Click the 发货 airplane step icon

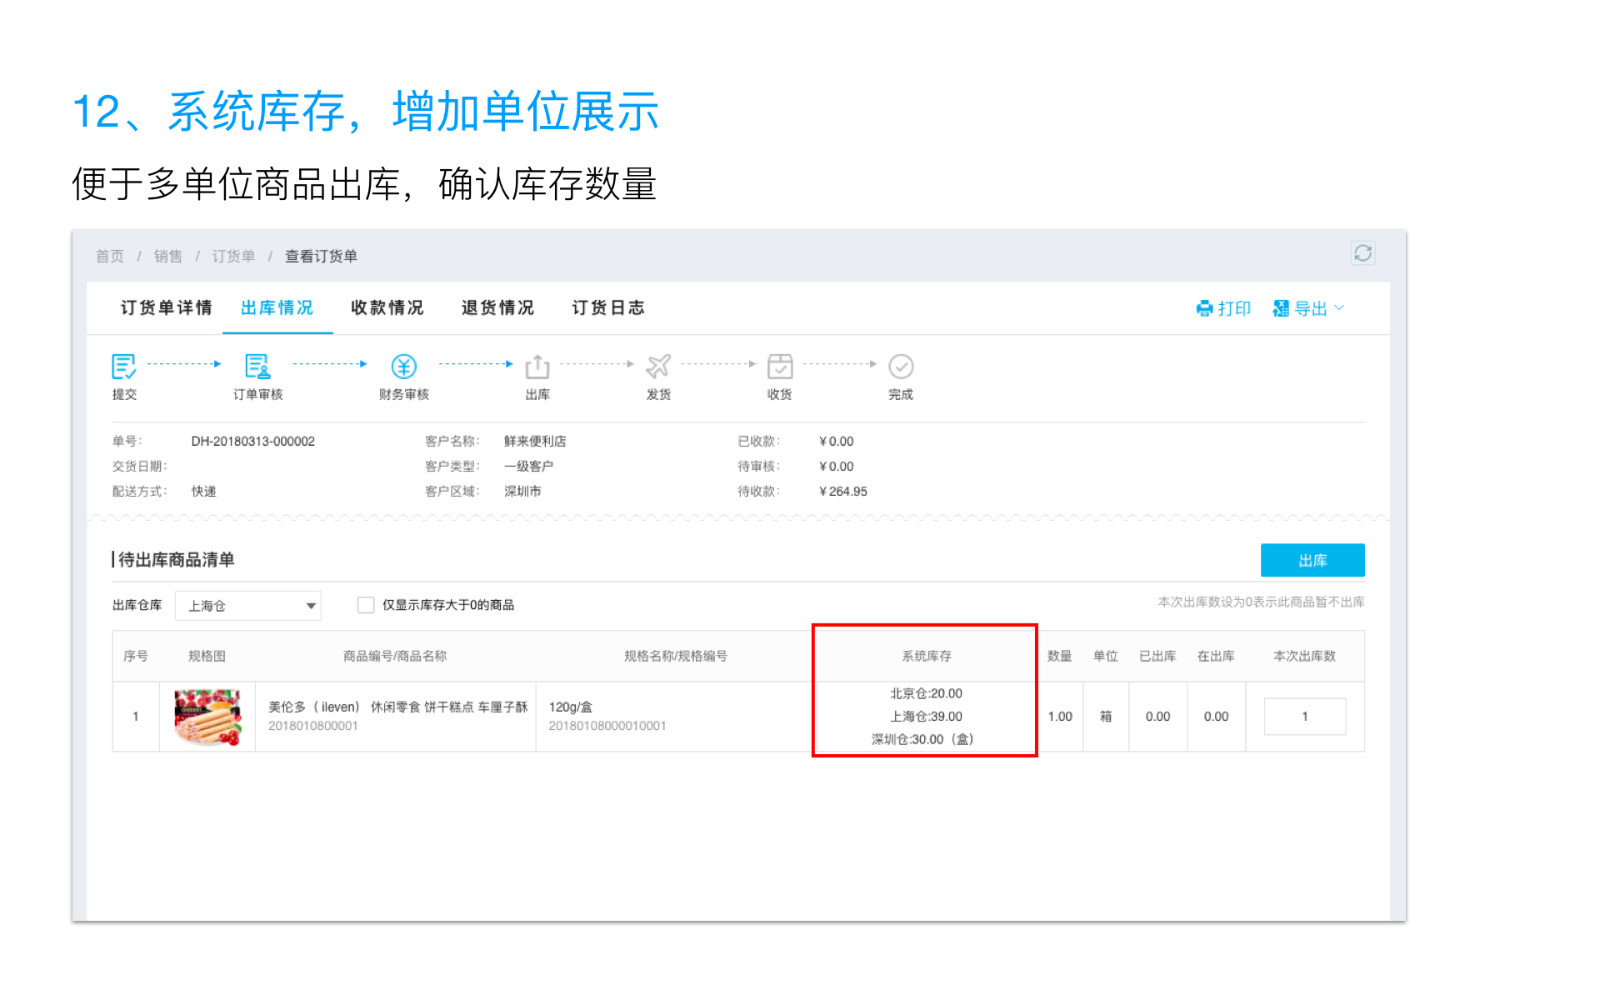click(x=658, y=367)
